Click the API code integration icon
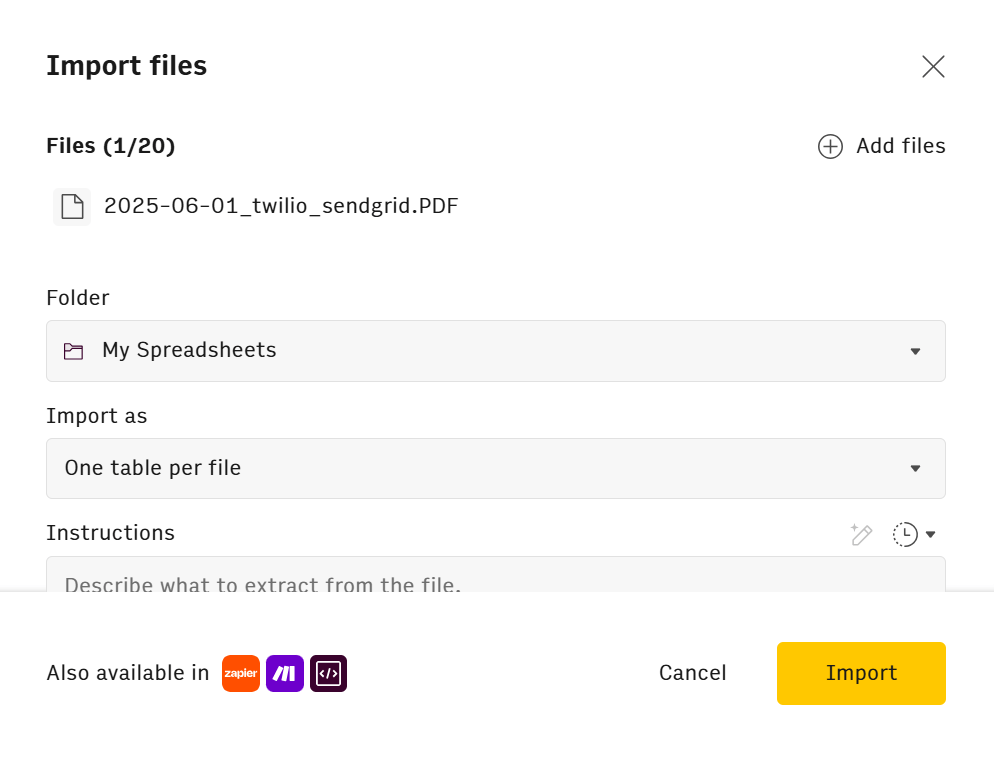Screen dimensions: 994x762 tap(328, 673)
